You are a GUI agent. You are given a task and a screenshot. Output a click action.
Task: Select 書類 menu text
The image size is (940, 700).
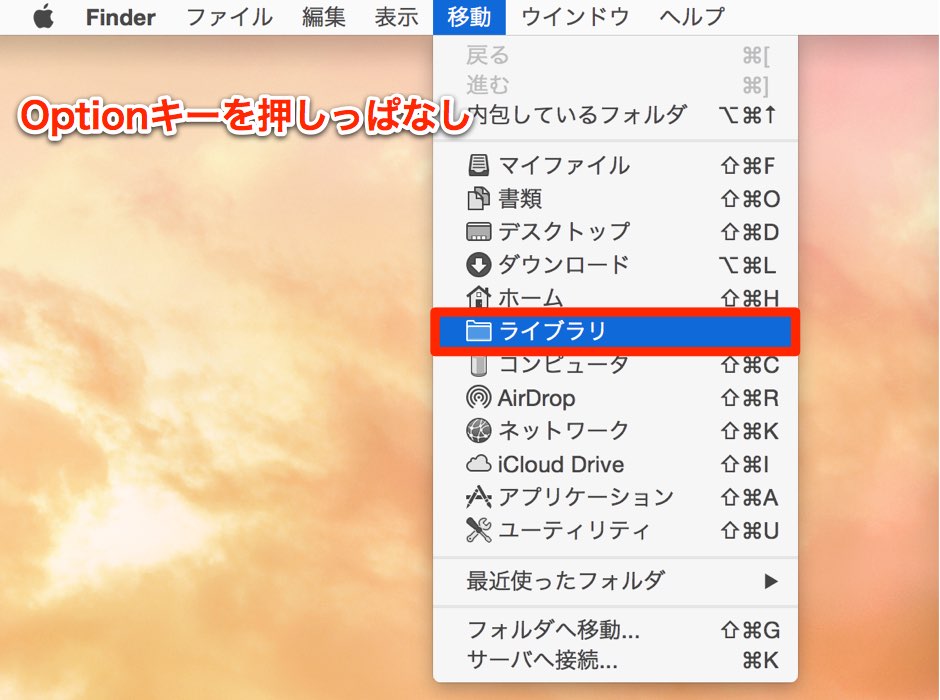click(520, 198)
